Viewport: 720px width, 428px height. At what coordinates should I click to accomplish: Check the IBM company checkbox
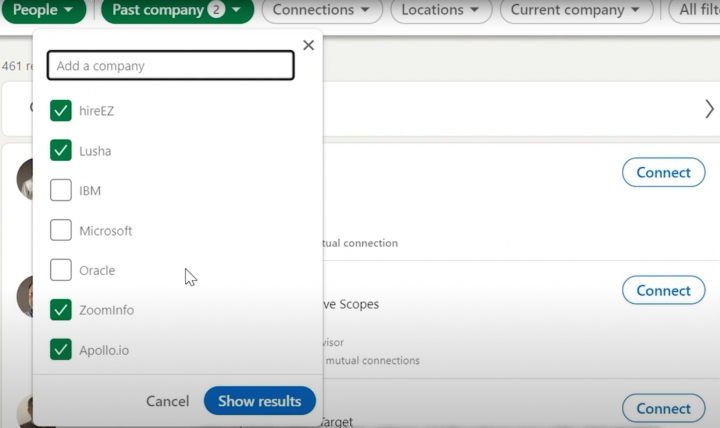[61, 190]
